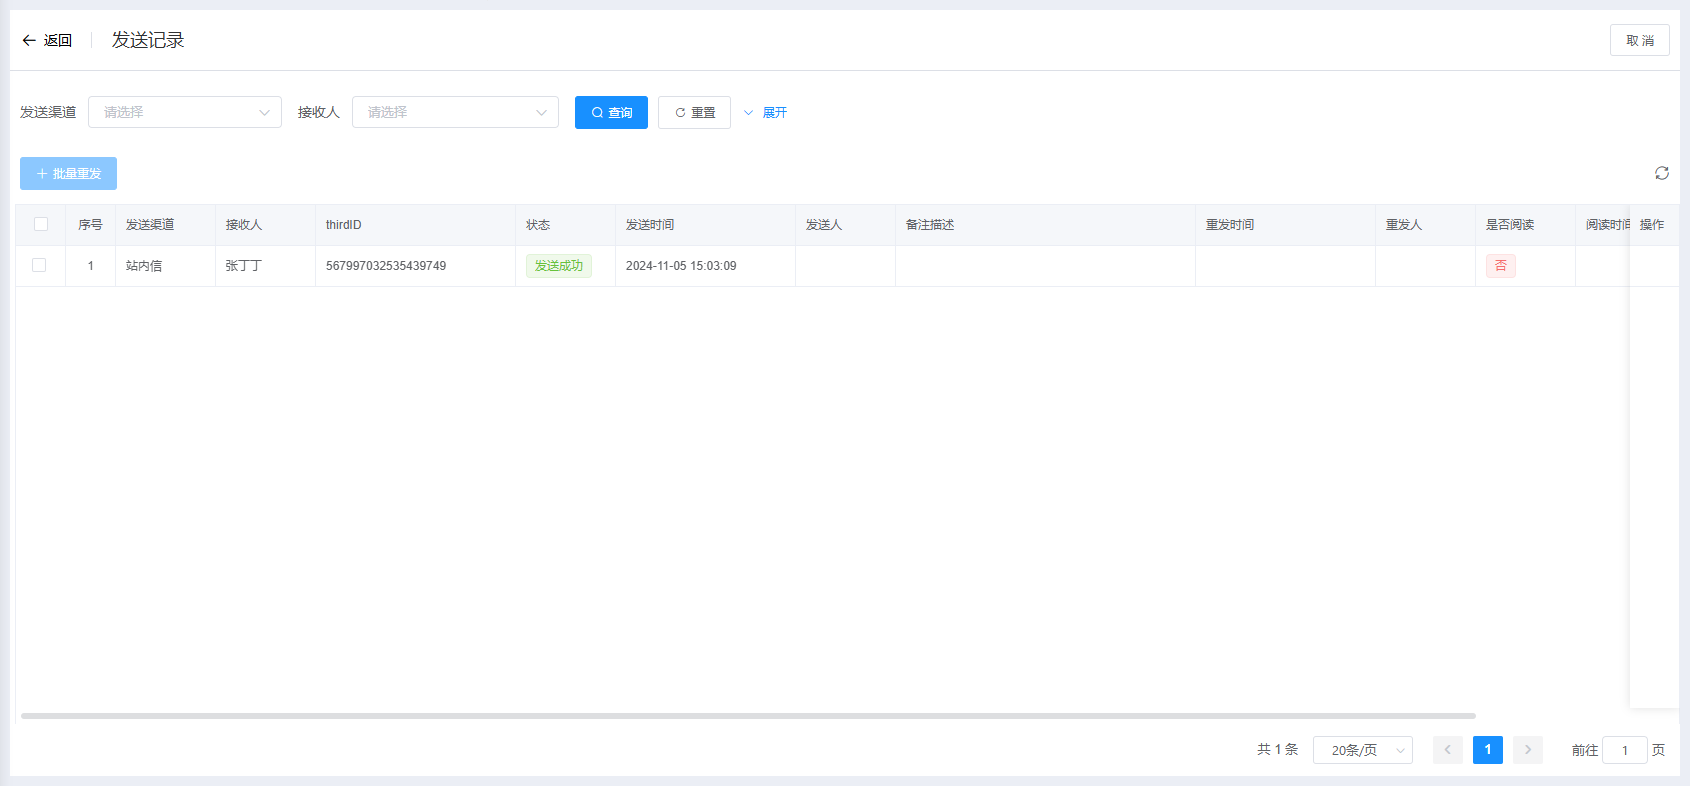Go to previous page arrow
The image size is (1690, 786).
tap(1447, 750)
